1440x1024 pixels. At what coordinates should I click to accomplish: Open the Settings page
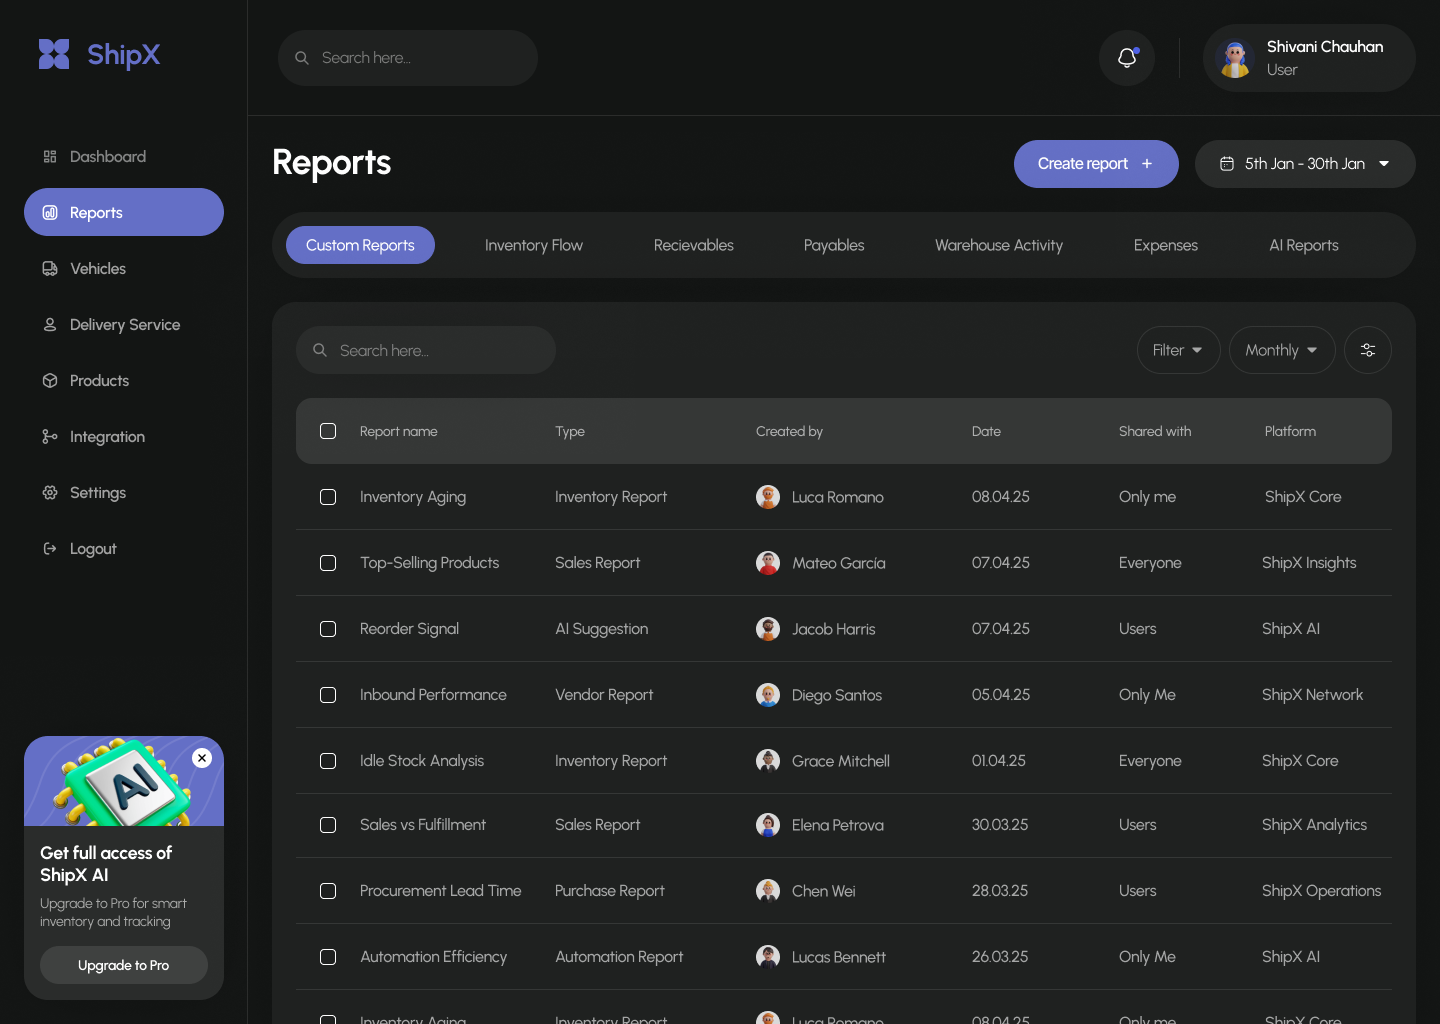coord(97,492)
